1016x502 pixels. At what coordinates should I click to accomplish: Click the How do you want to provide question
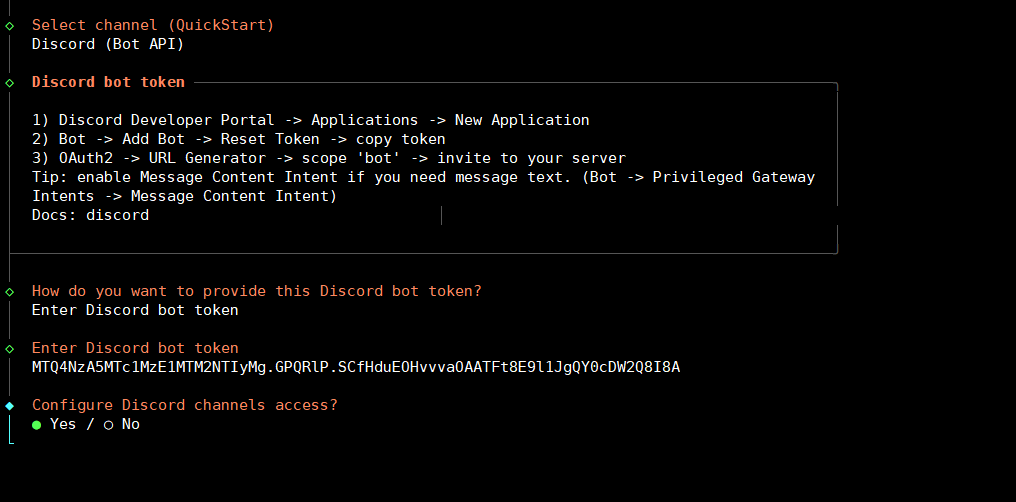coord(257,291)
